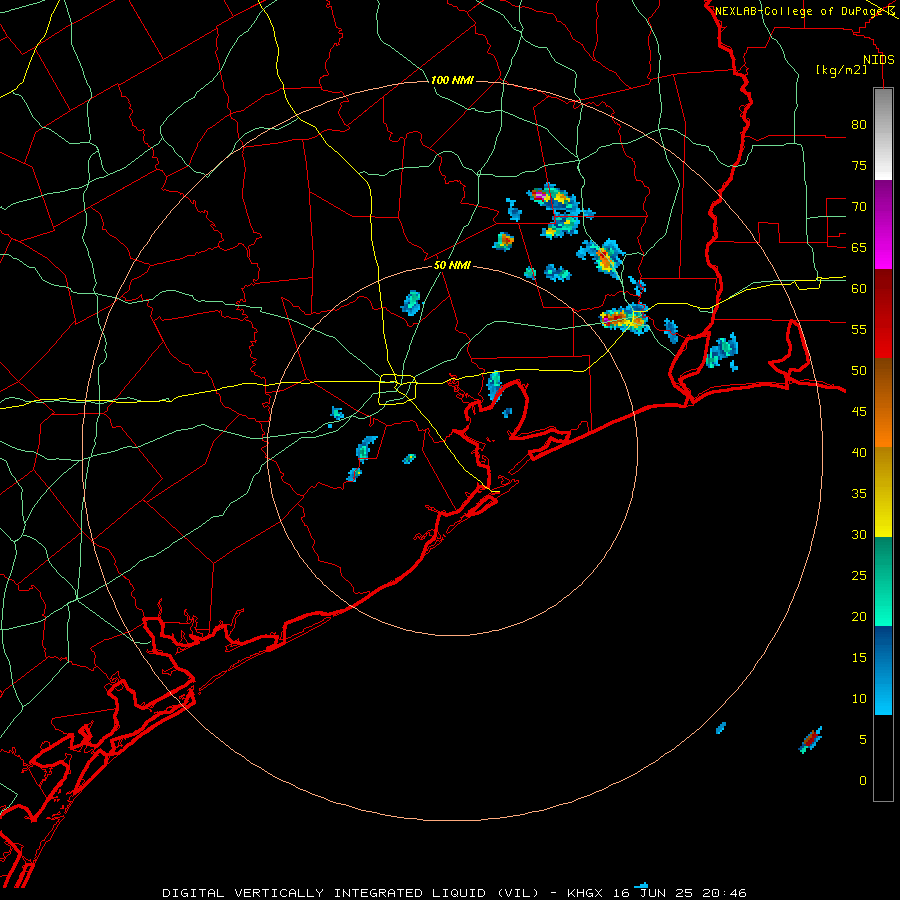Click the KHGX station identifier in the caption
Screen dimensions: 900x900
(585, 893)
